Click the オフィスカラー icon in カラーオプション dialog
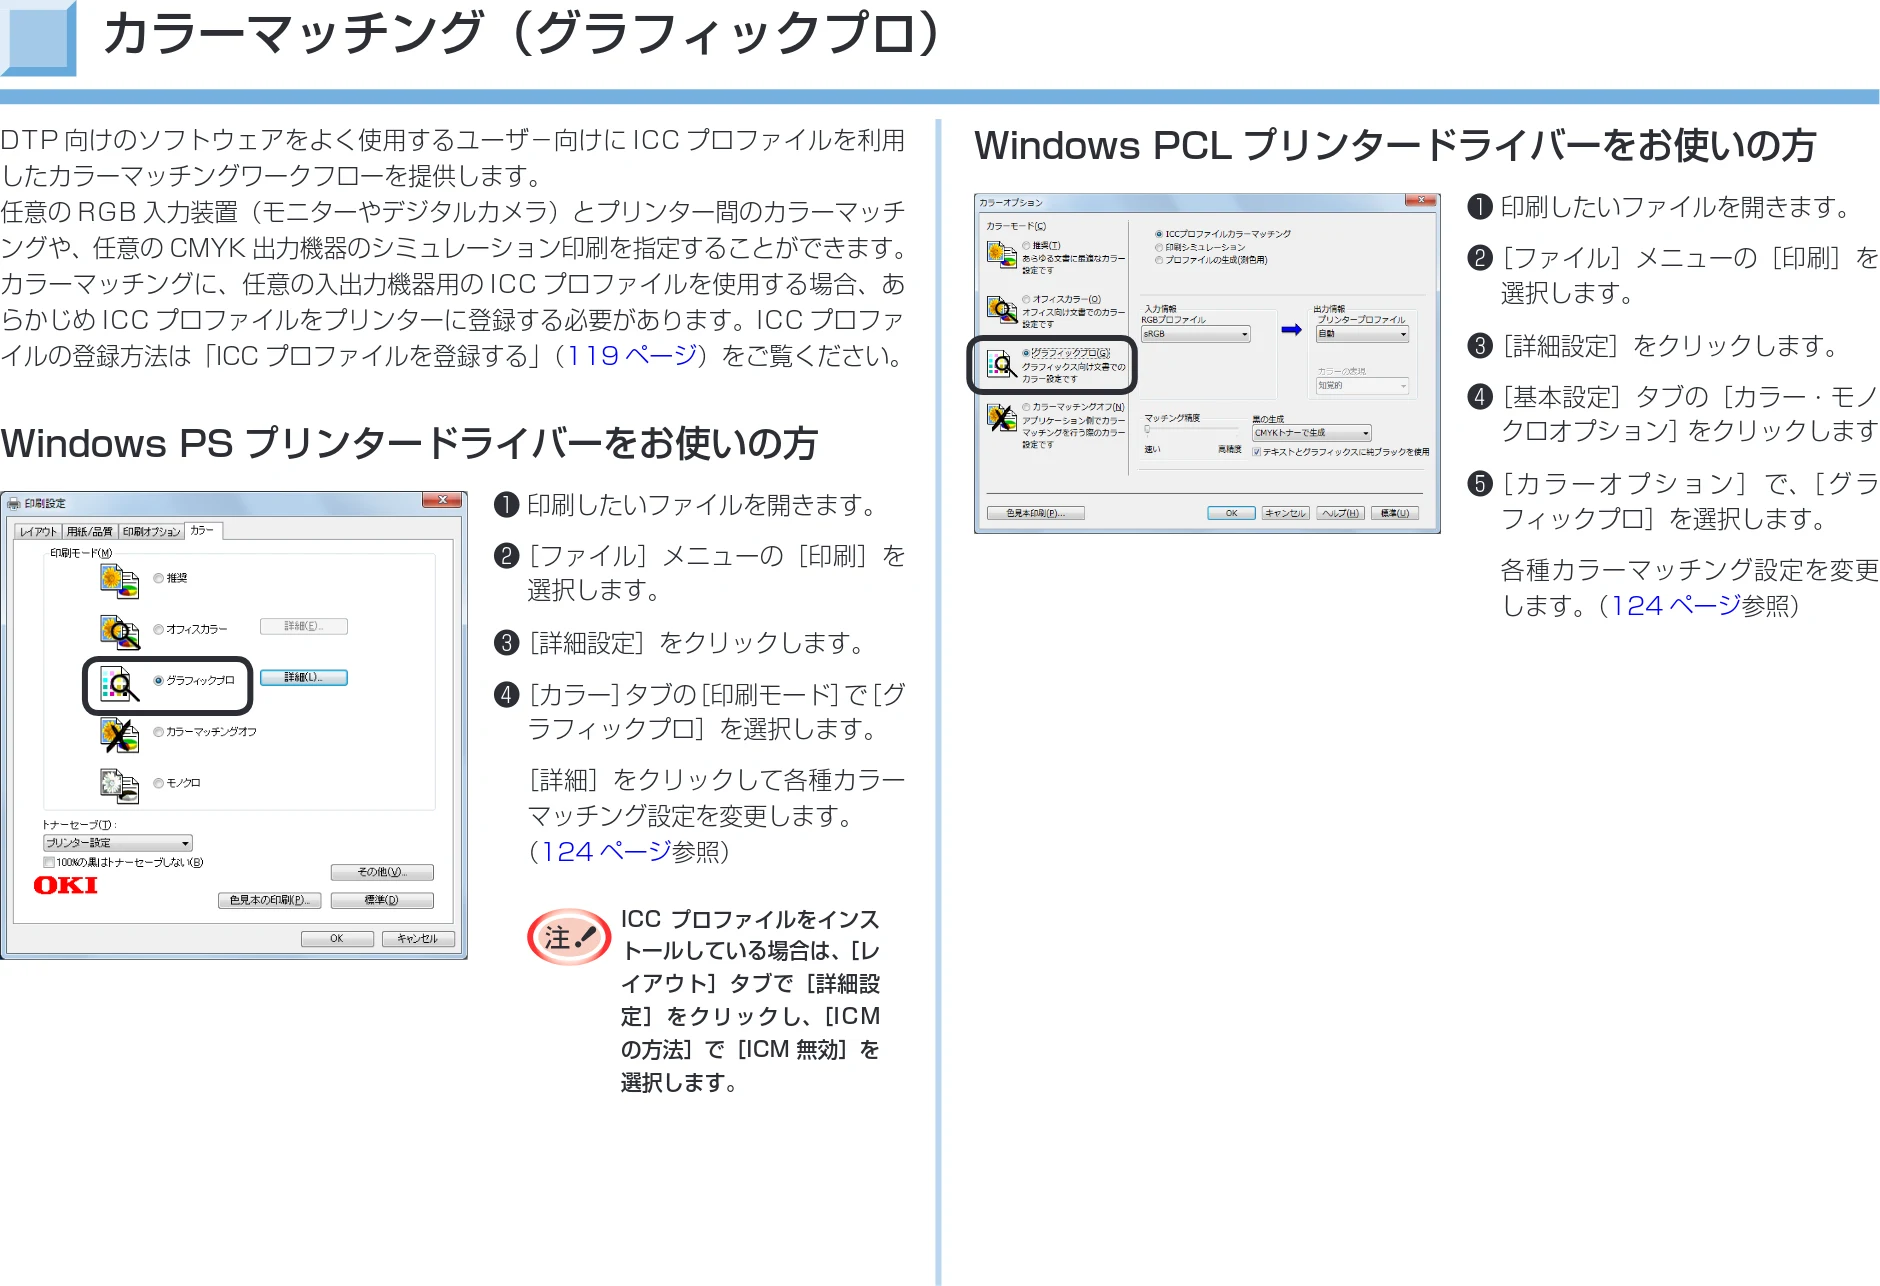 click(x=1001, y=309)
